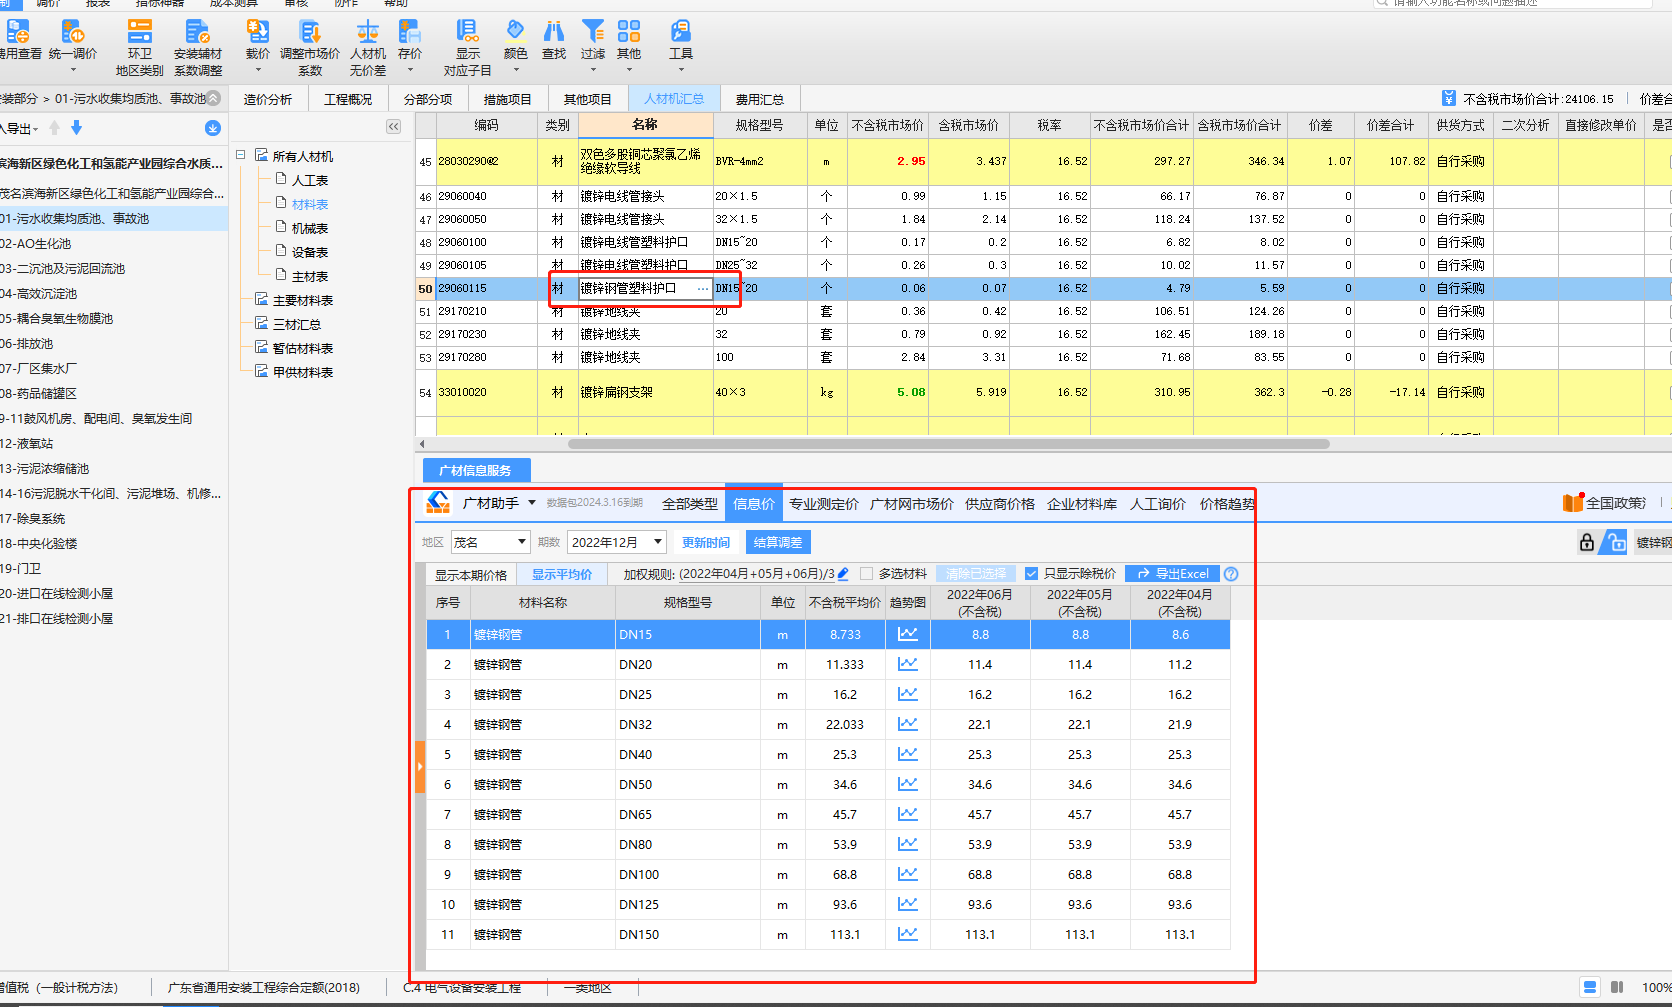Click the blue open padlock icon
This screenshot has width=1672, height=1007.
pos(1615,542)
